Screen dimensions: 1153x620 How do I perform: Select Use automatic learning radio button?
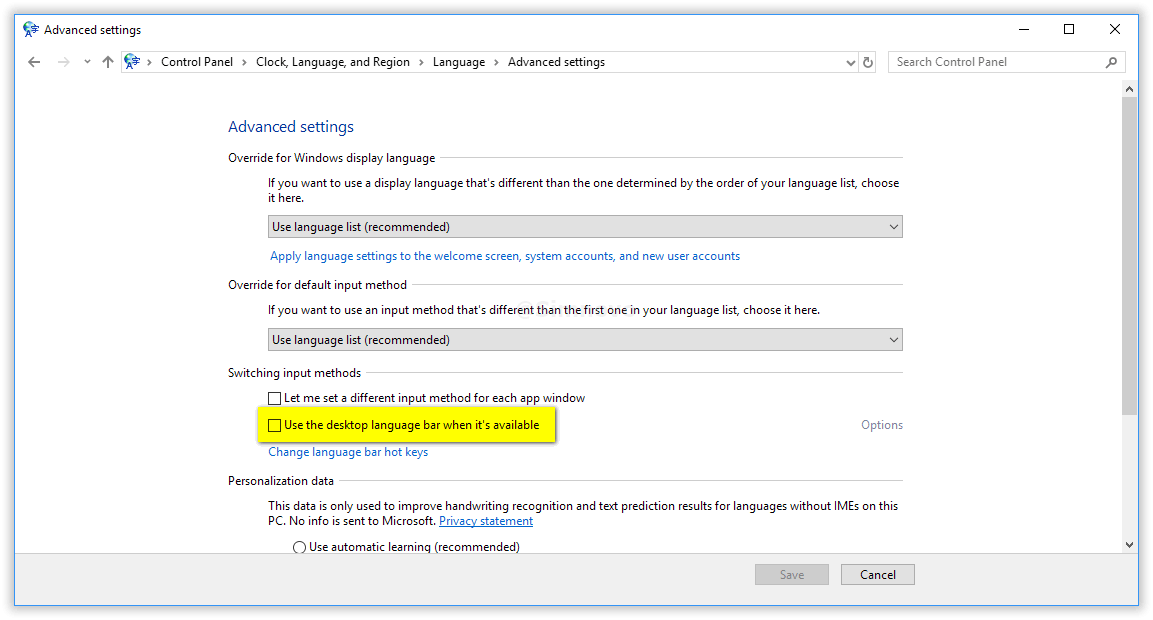click(x=299, y=547)
